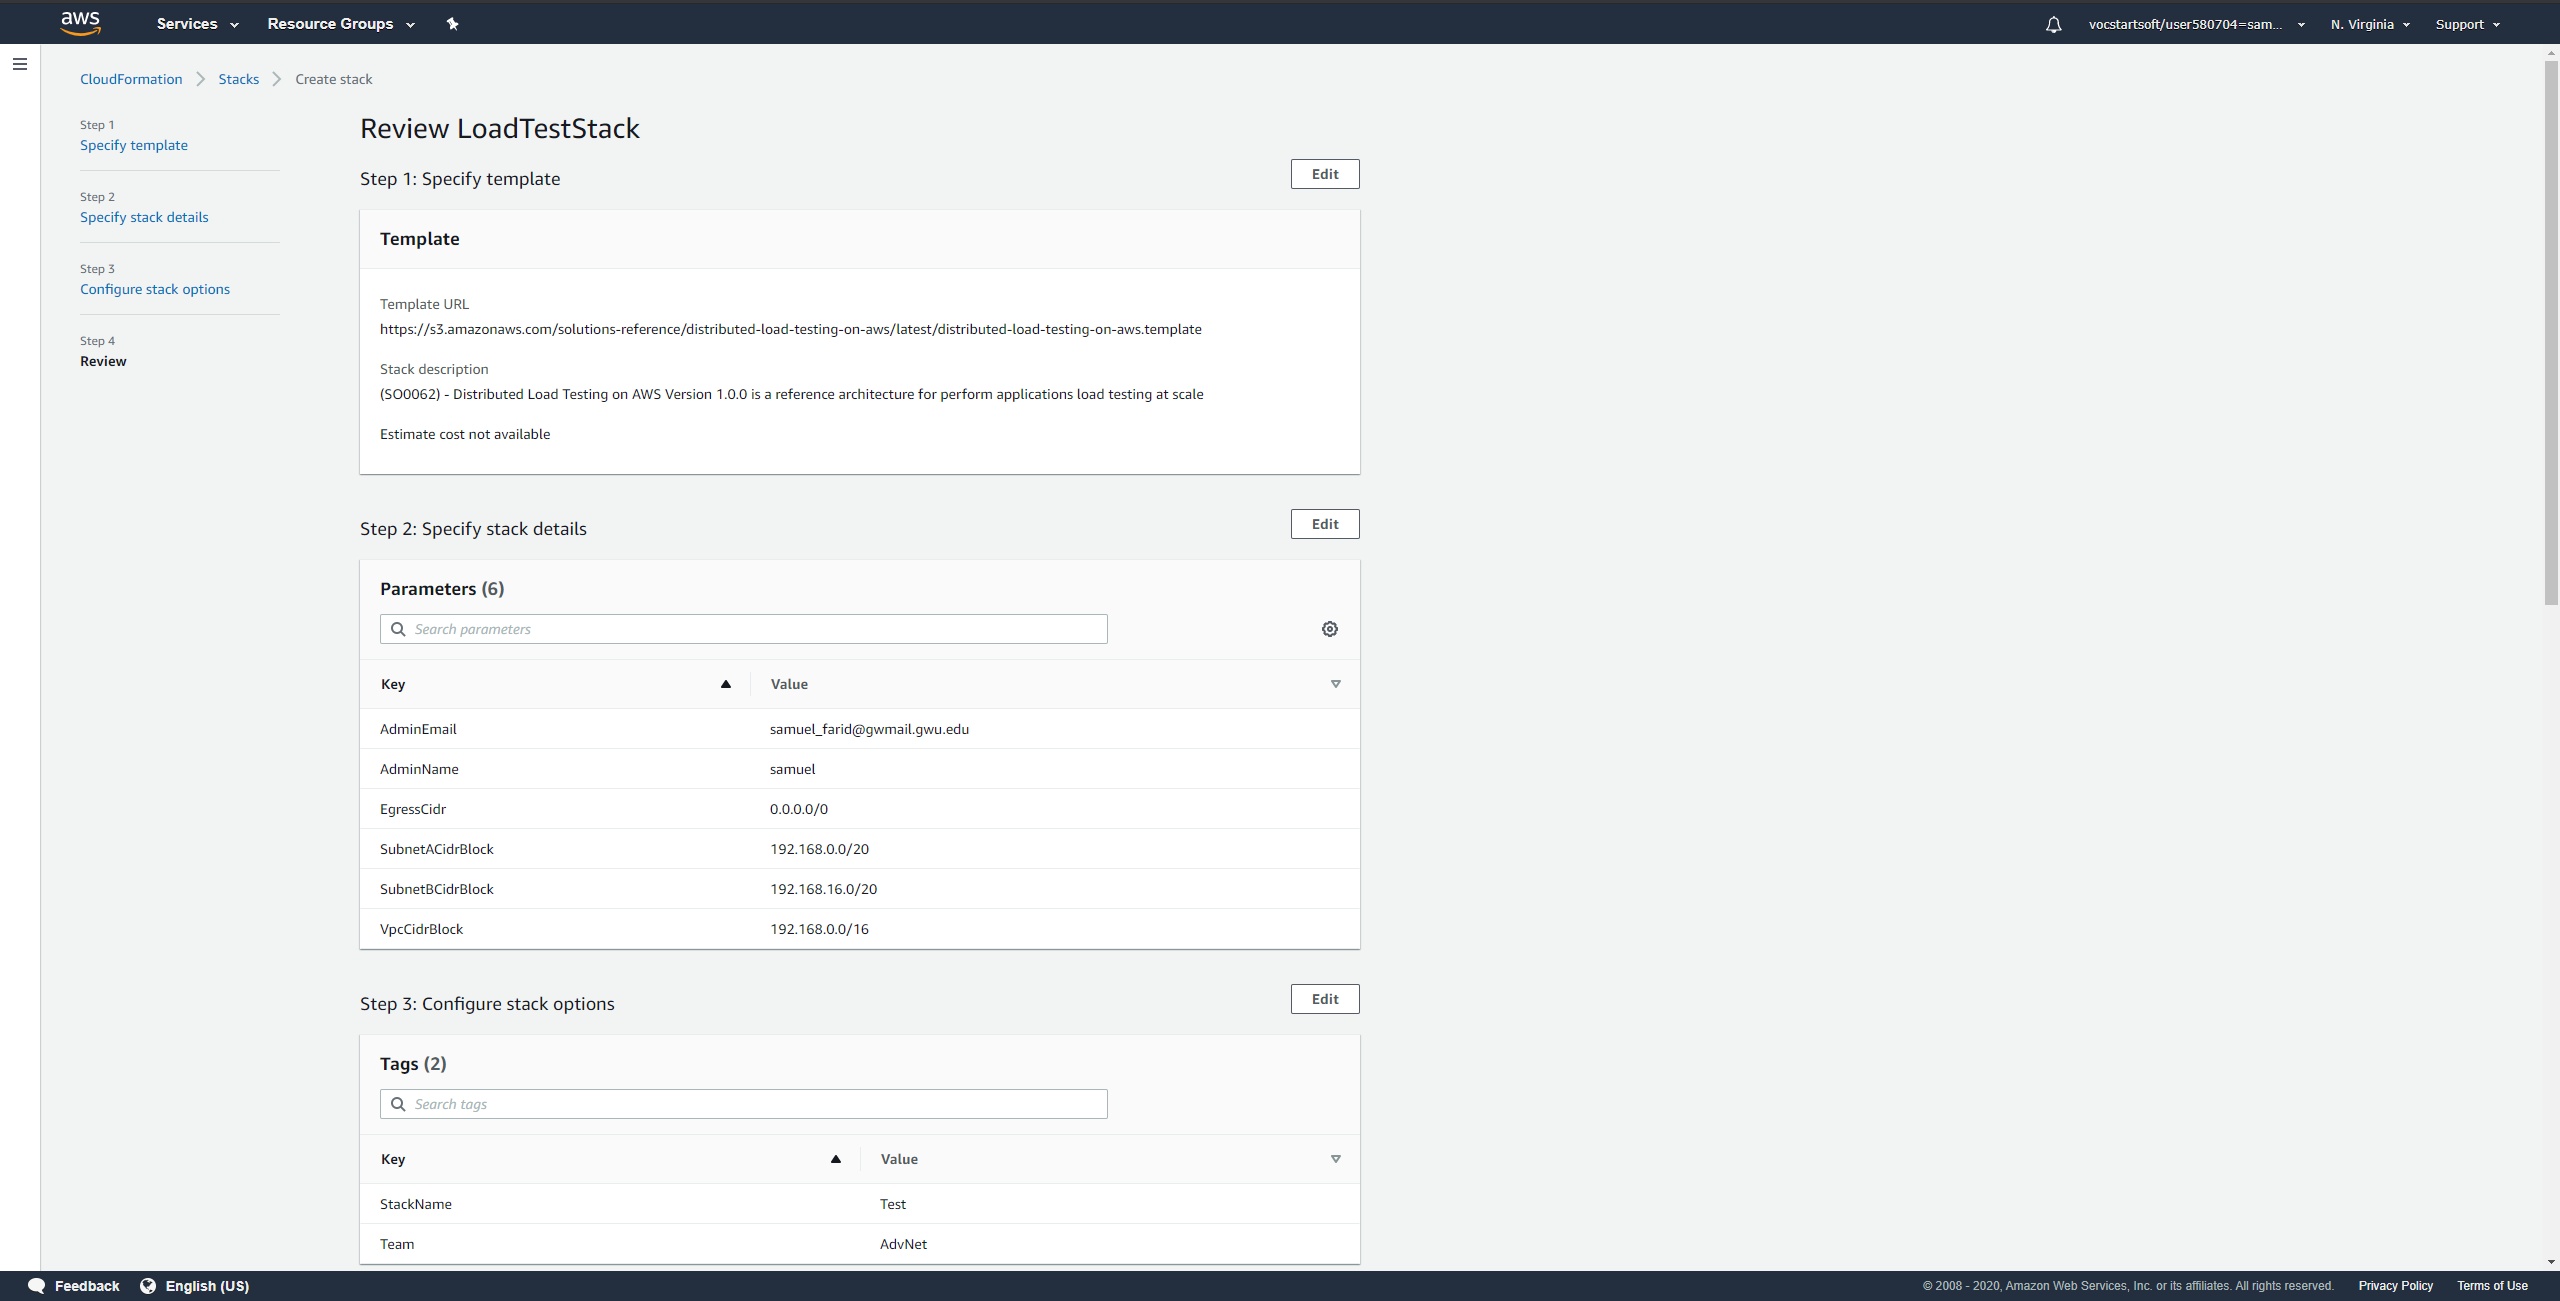Open the notifications bell
The width and height of the screenshot is (2560, 1301).
click(2053, 24)
